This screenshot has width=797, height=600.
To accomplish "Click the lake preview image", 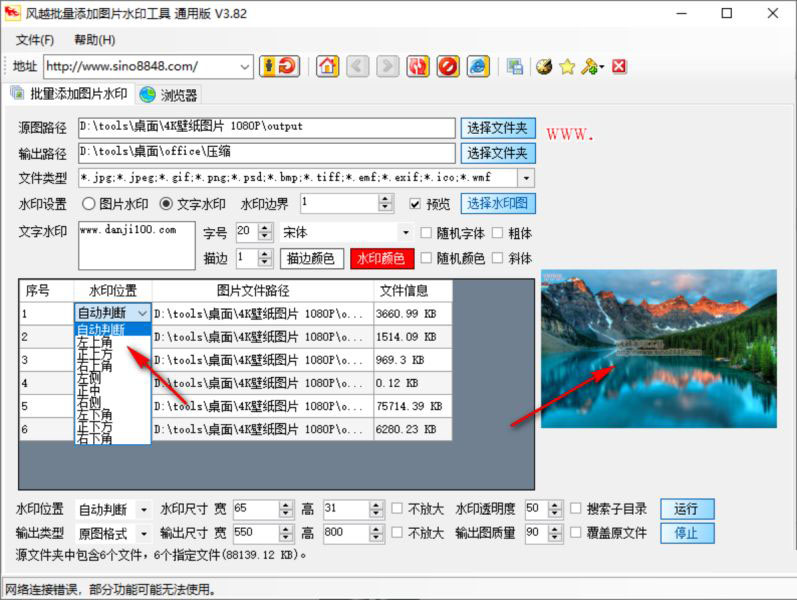I will point(659,348).
